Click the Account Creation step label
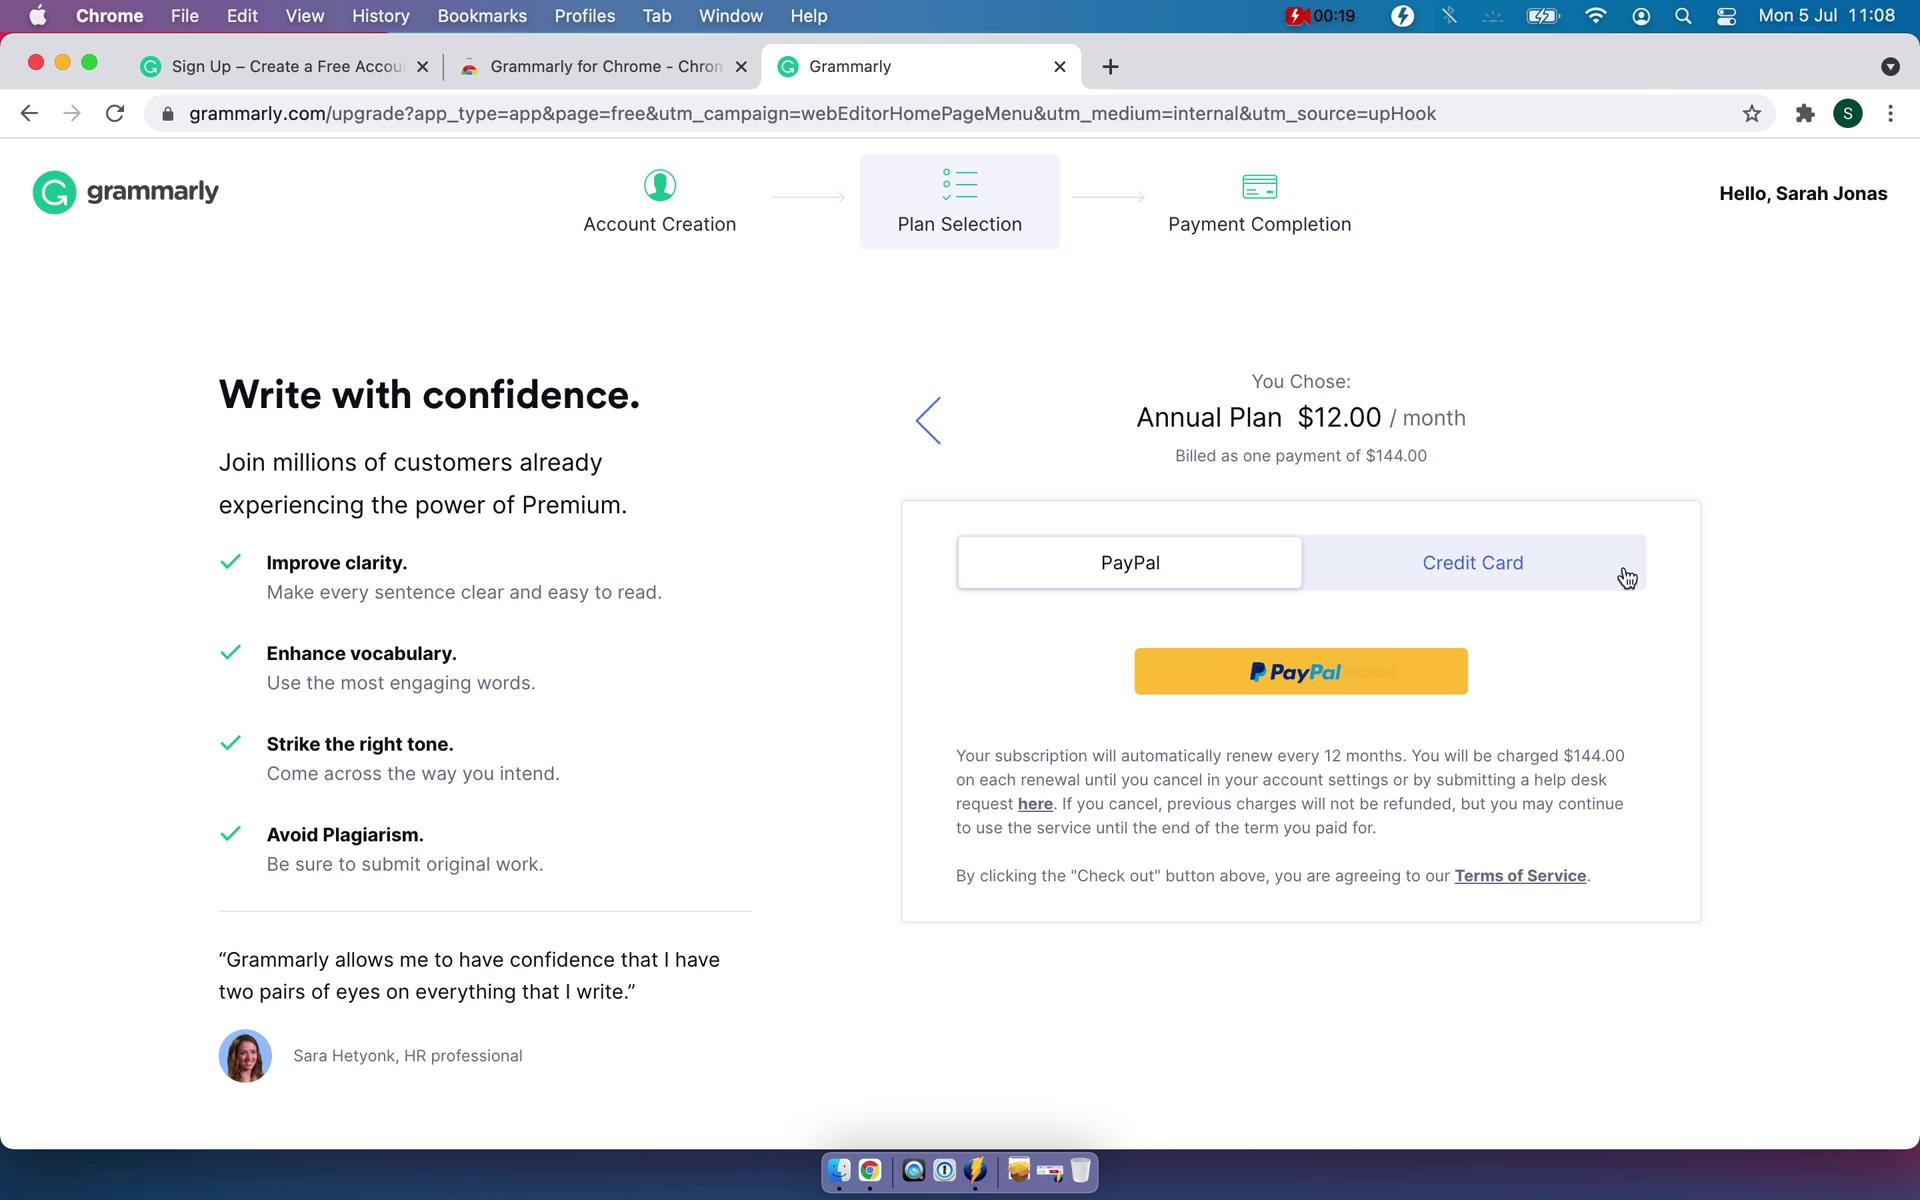This screenshot has height=1200, width=1920. click(660, 225)
